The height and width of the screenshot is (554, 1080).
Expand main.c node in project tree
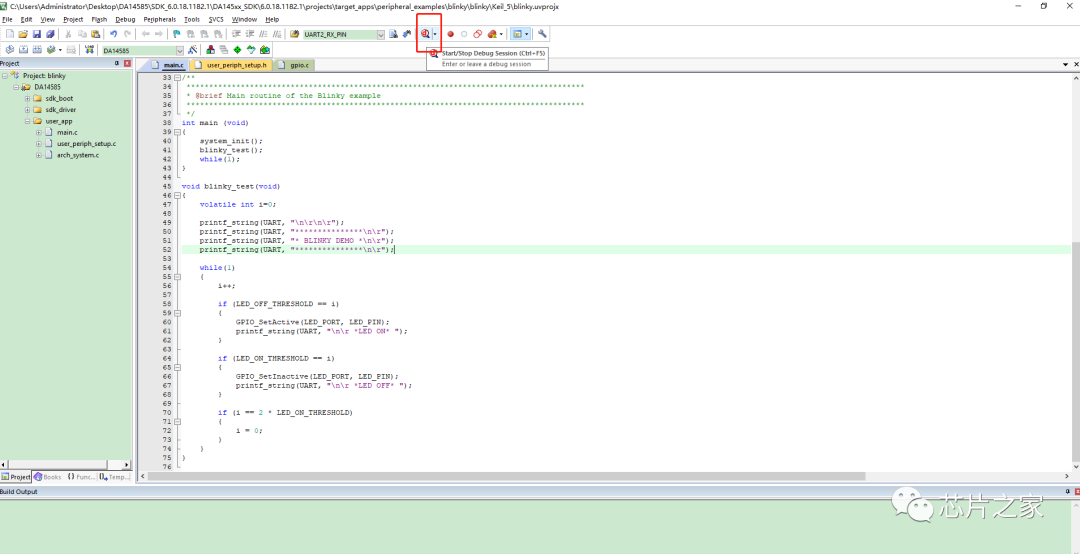coord(39,132)
